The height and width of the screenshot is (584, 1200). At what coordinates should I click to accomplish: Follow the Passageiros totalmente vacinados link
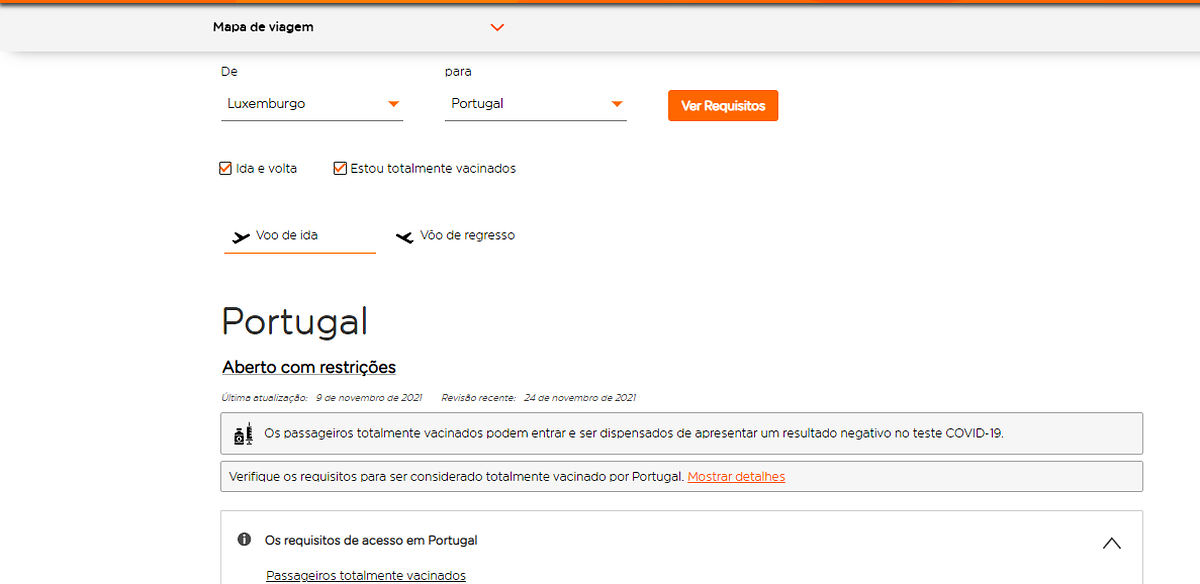point(366,575)
